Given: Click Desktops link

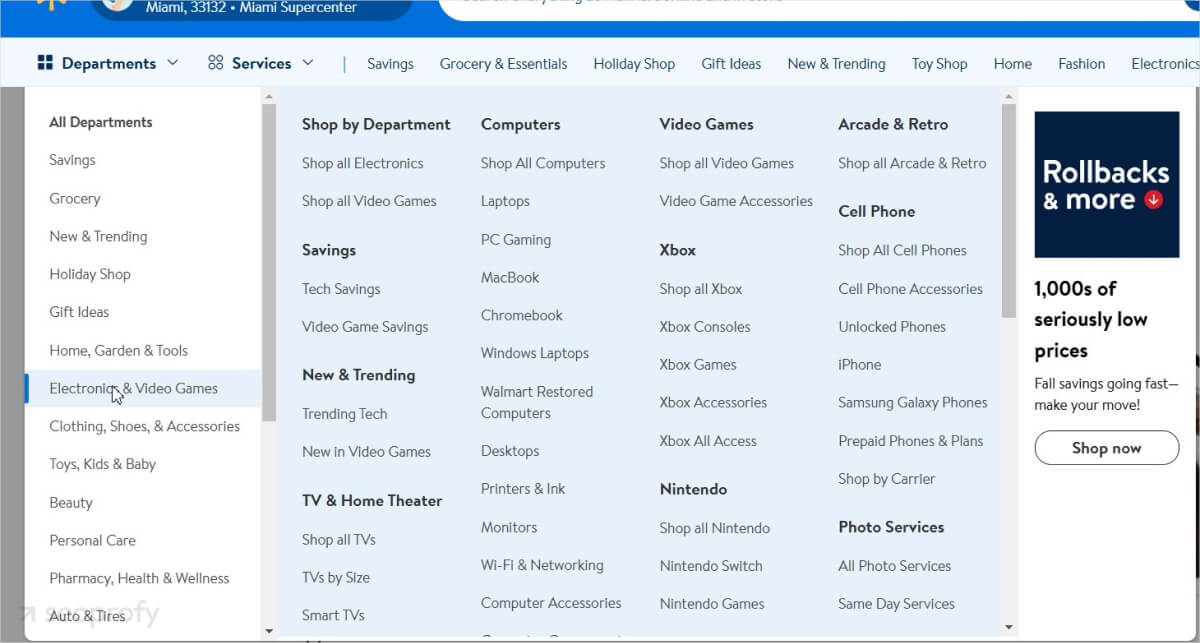Looking at the screenshot, I should (x=510, y=451).
